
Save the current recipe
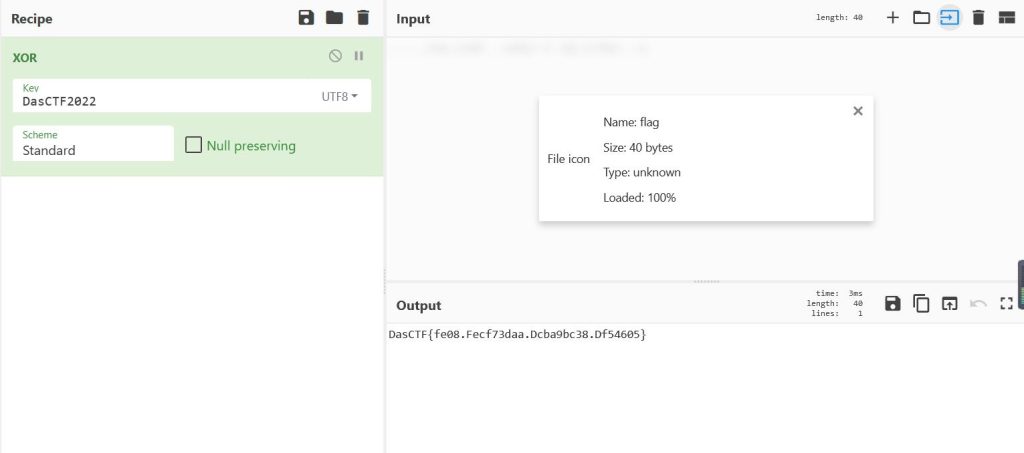tap(306, 18)
